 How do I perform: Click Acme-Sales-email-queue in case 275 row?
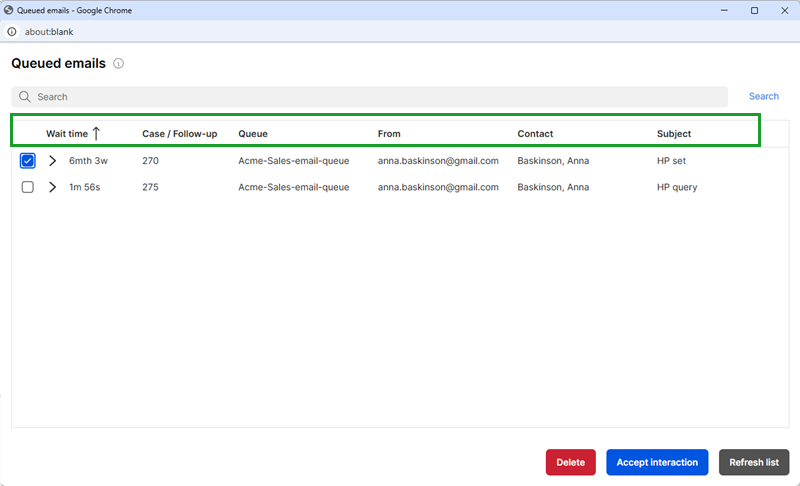(x=294, y=187)
